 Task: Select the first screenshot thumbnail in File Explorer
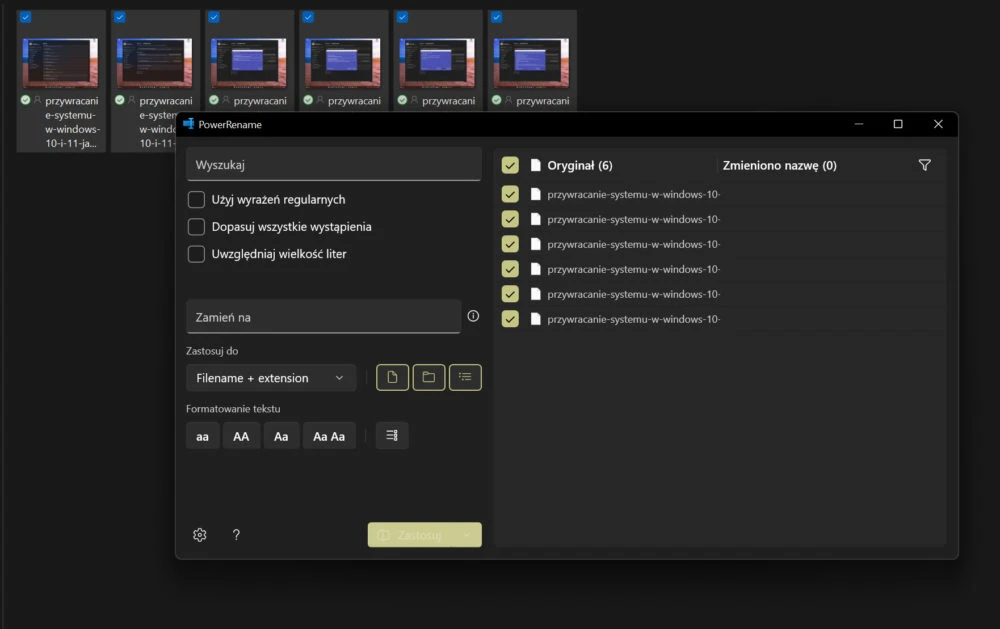tap(61, 63)
